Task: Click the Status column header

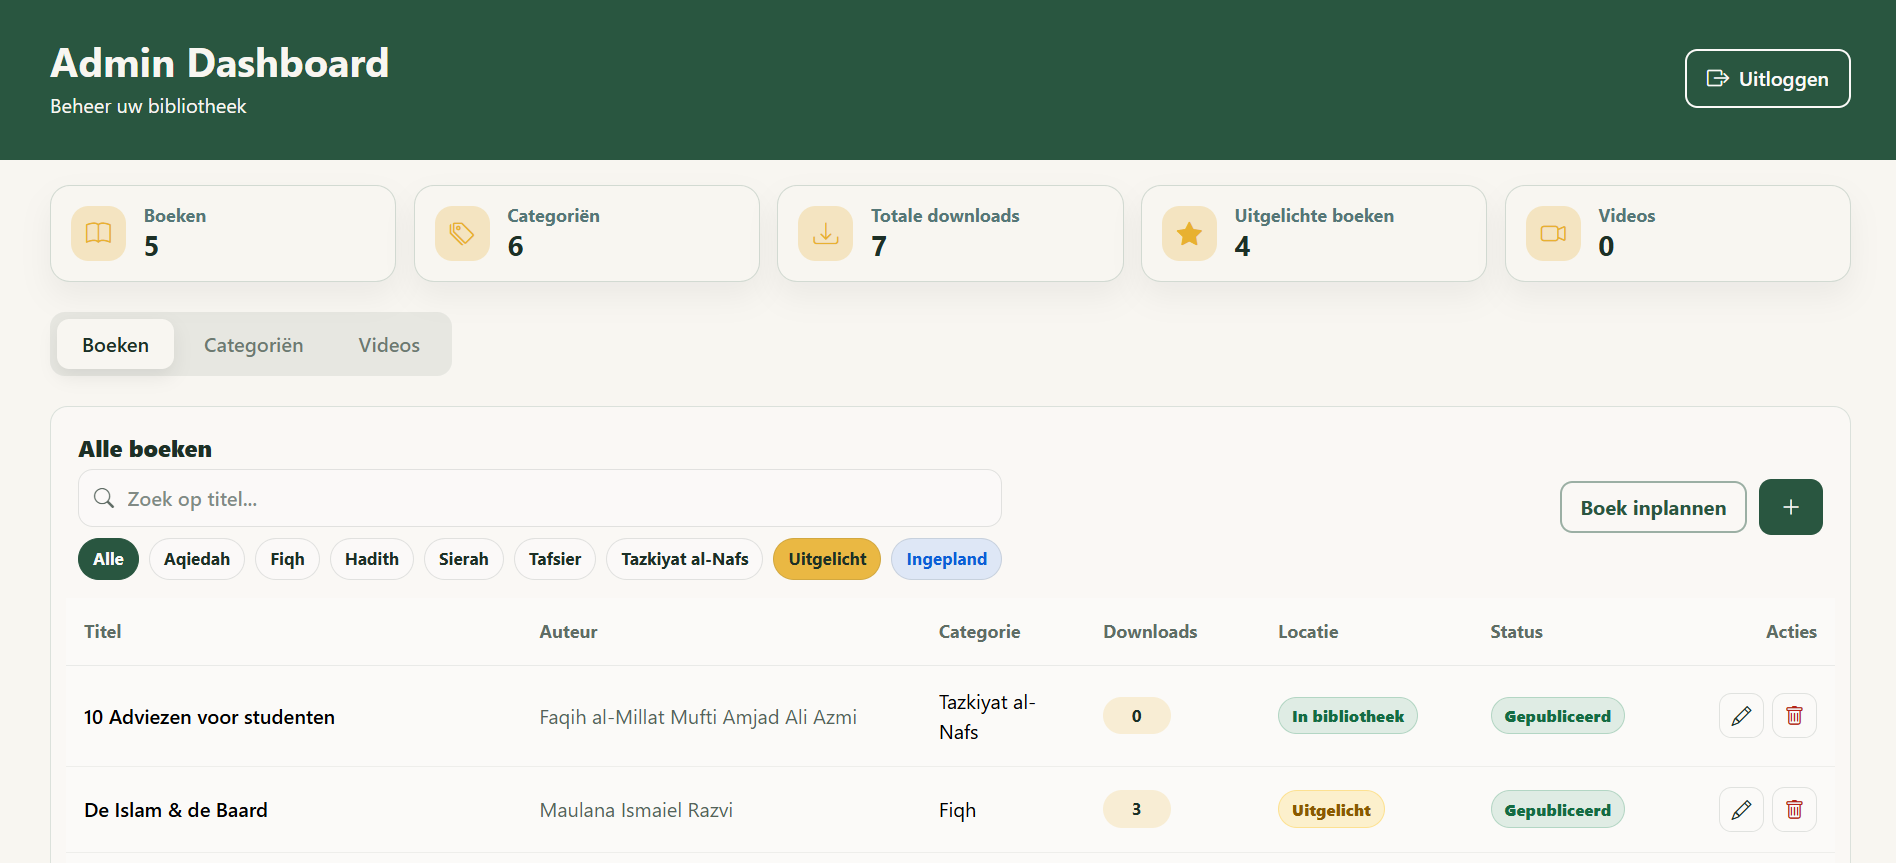Action: pos(1516,631)
